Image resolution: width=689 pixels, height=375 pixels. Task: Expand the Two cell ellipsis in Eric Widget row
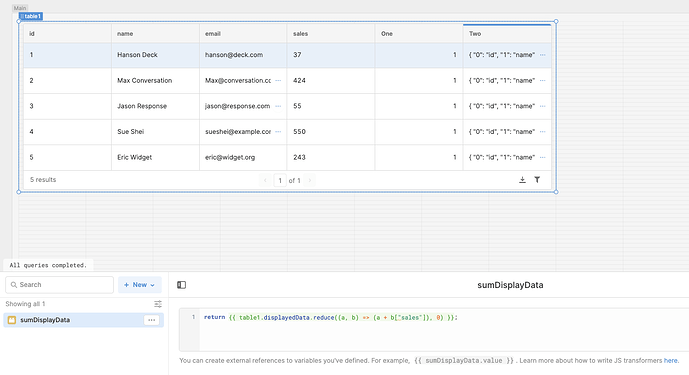coord(543,157)
